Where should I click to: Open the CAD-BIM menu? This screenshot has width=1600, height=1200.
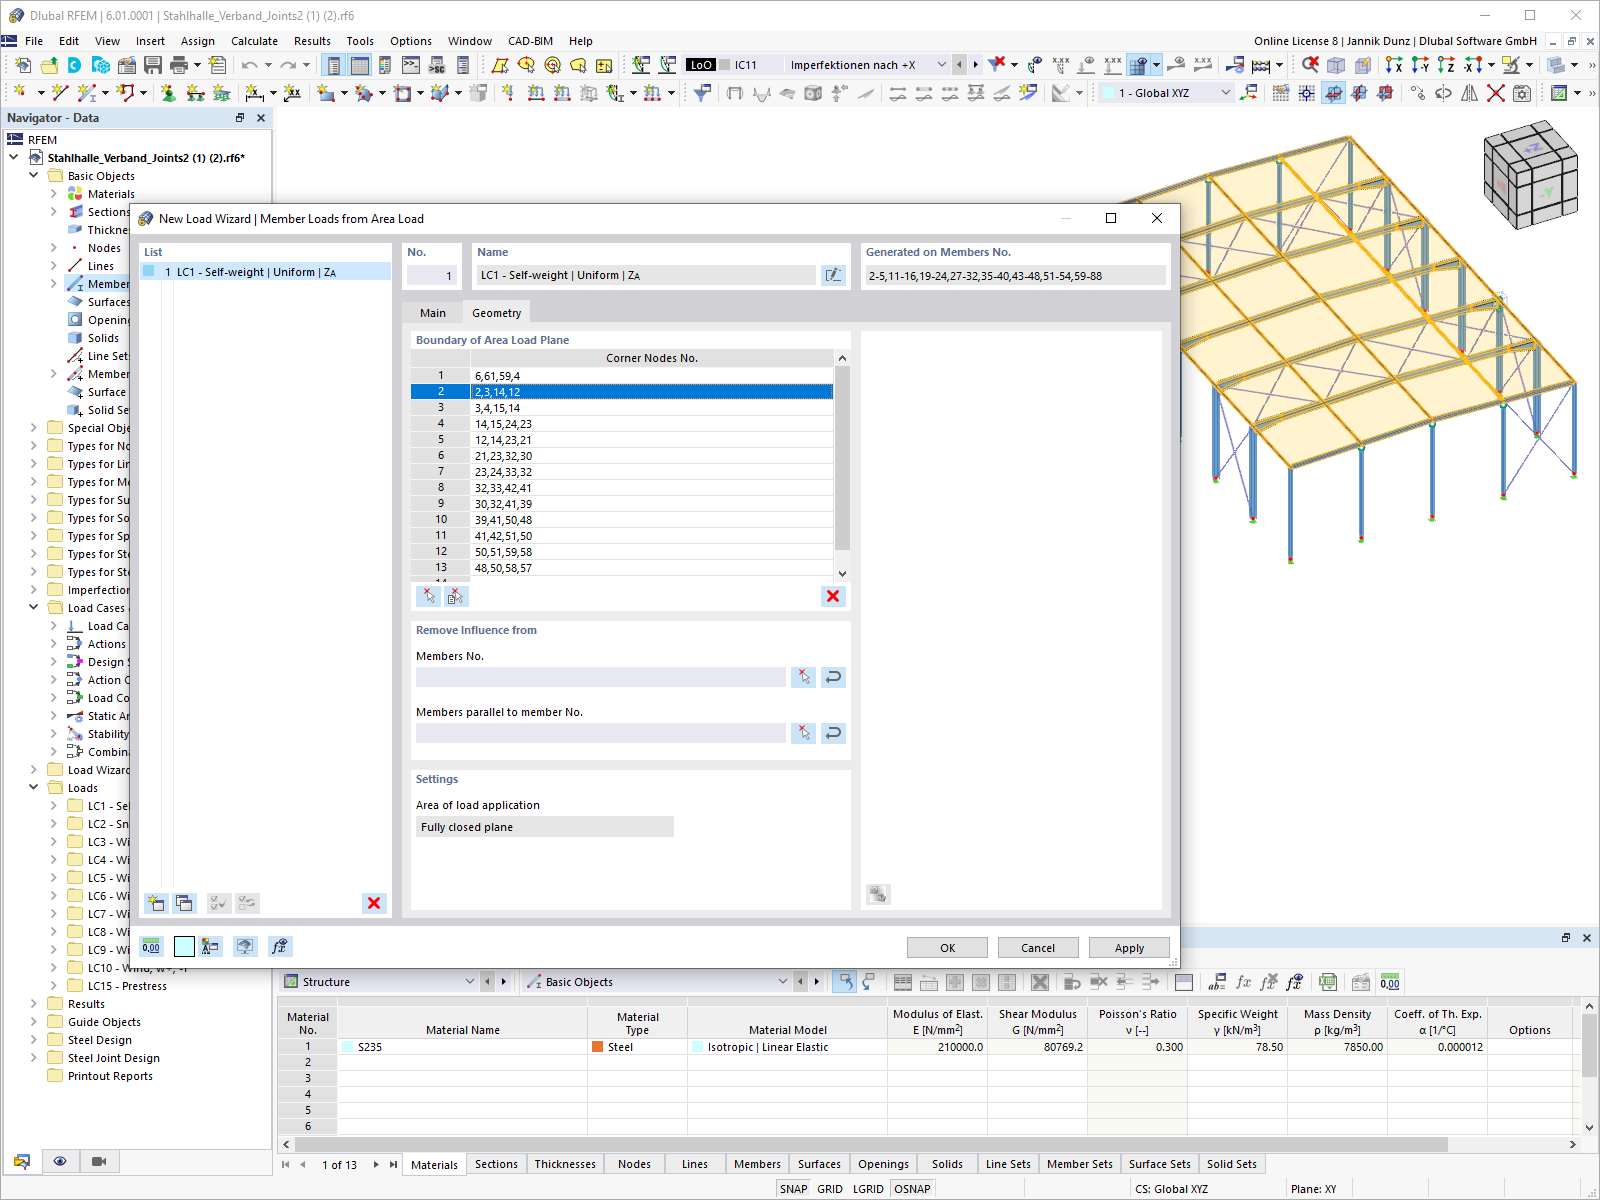(530, 41)
